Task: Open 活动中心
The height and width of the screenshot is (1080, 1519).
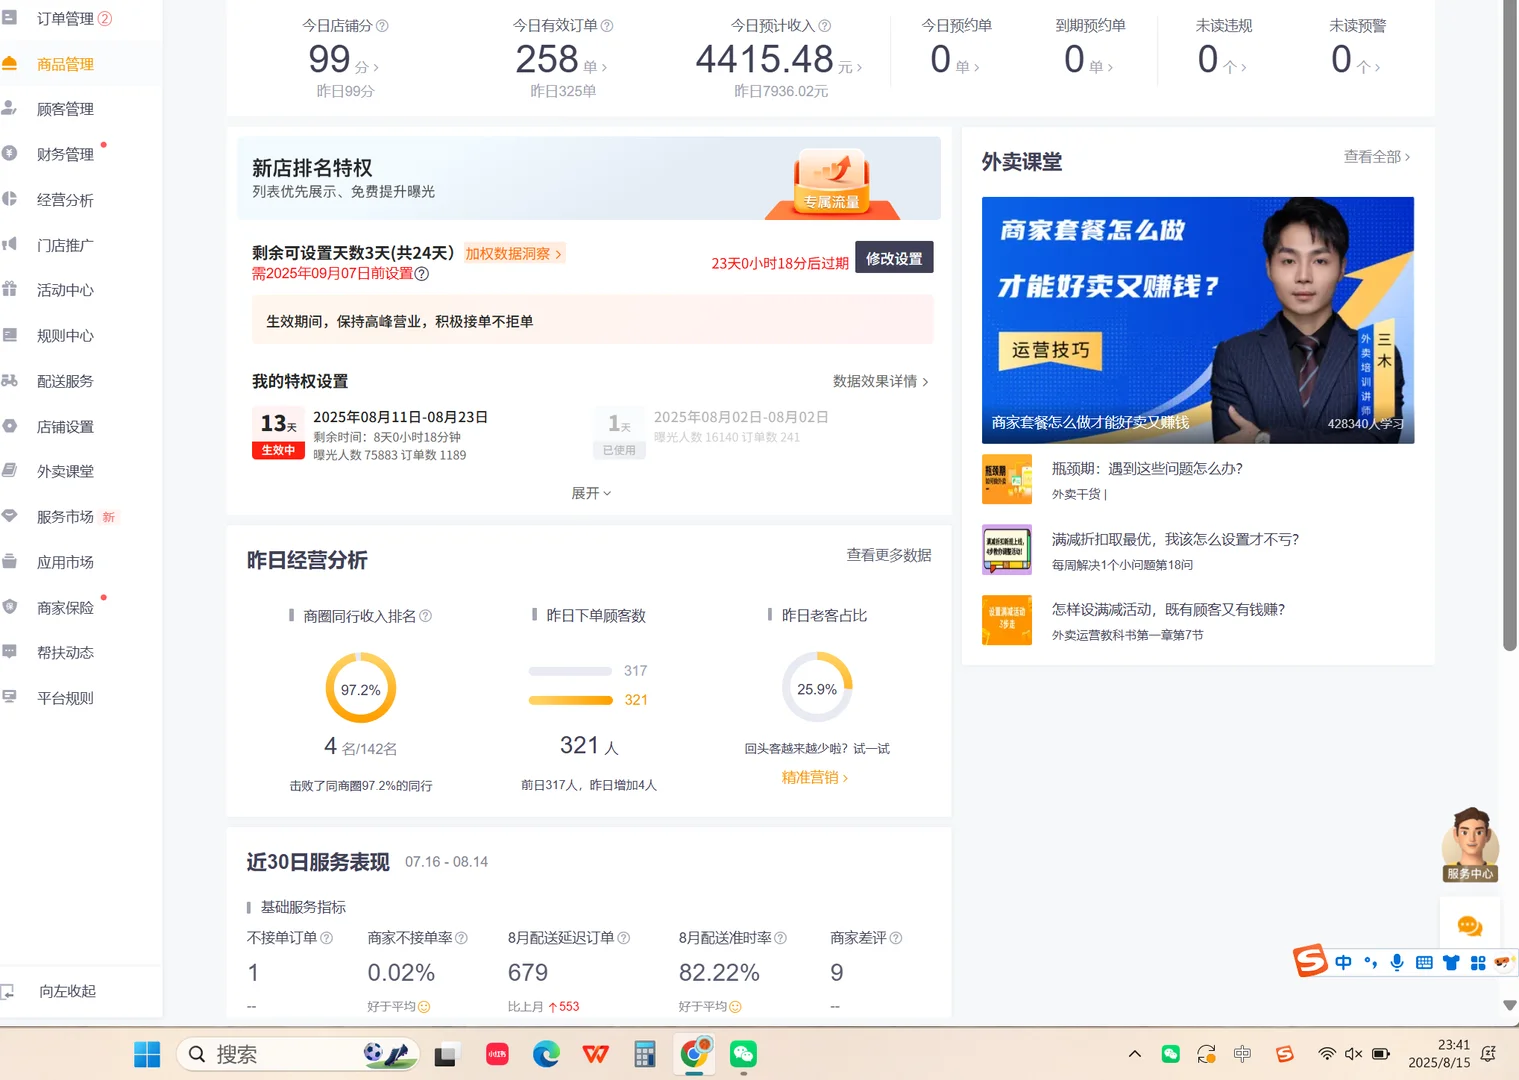Action: click(65, 290)
